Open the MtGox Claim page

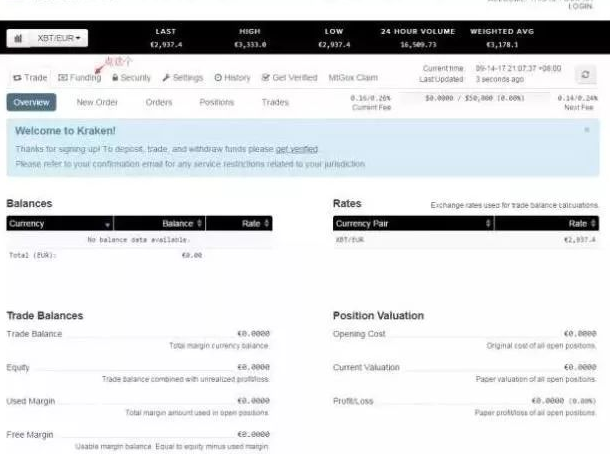click(353, 78)
